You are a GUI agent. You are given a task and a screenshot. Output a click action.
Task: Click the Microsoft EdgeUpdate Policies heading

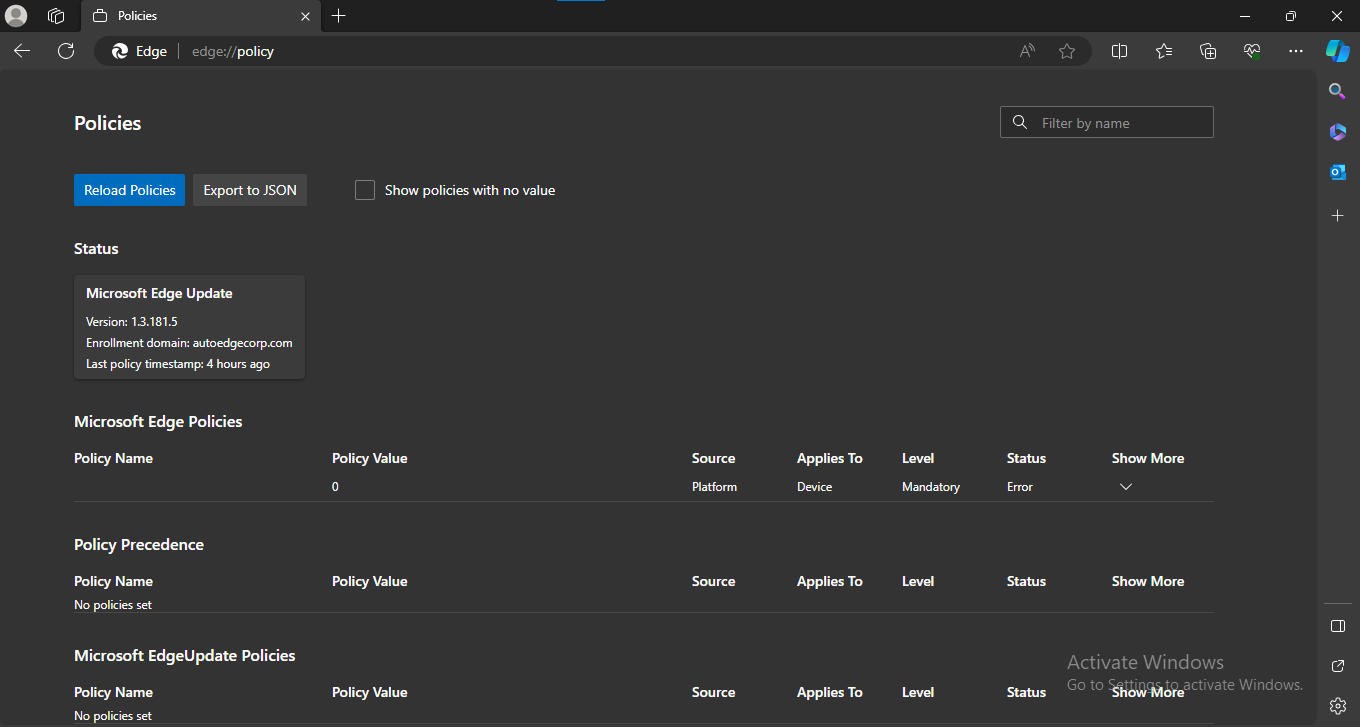coord(185,656)
